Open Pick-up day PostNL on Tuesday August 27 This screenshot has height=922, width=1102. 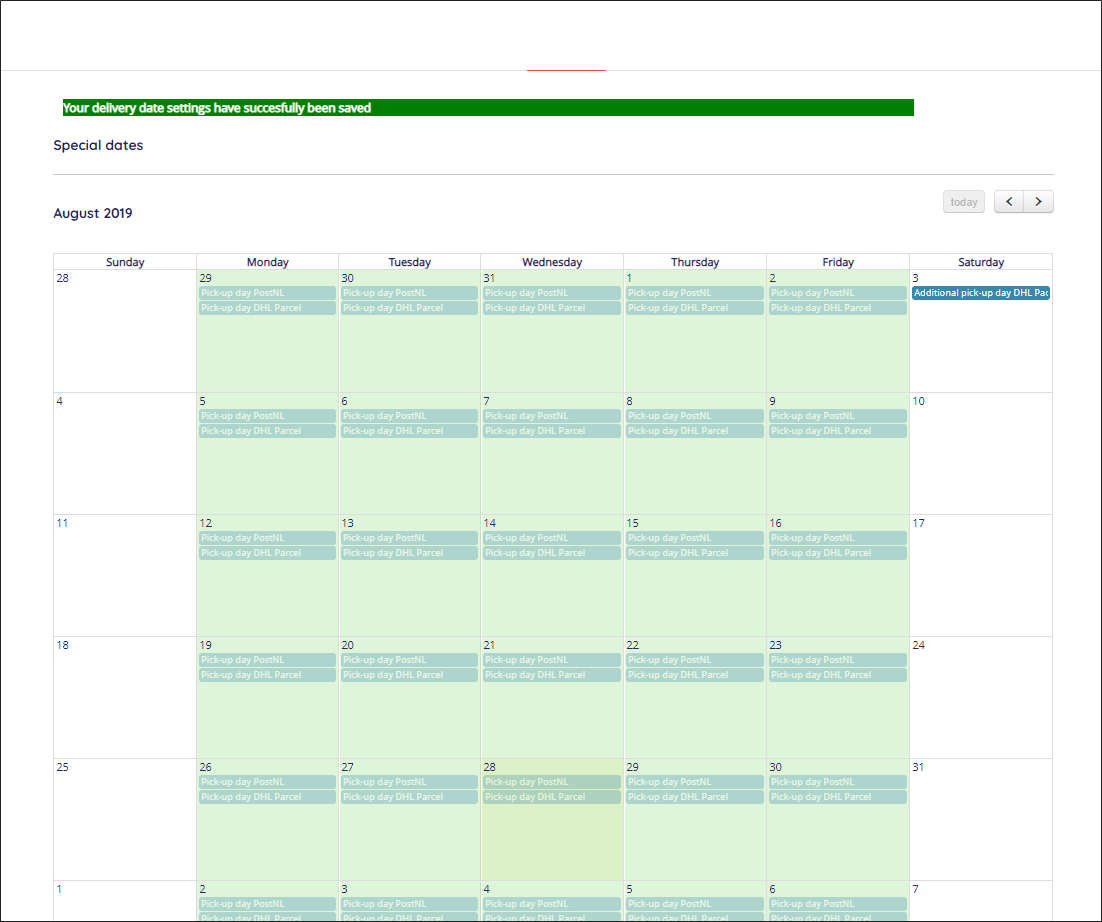tap(409, 782)
